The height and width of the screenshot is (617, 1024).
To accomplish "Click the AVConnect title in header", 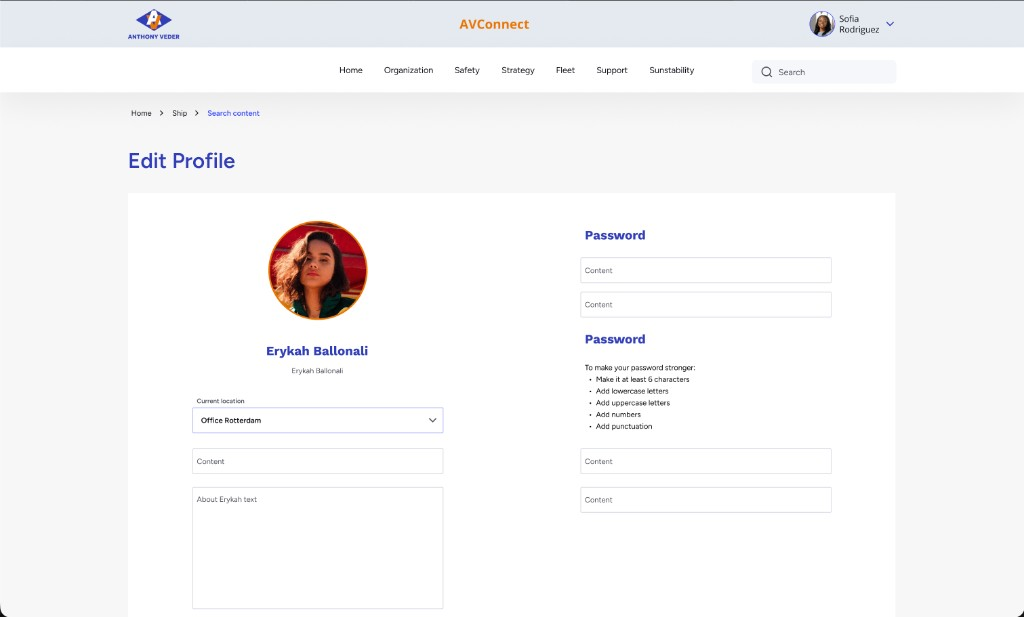I will pyautogui.click(x=494, y=24).
